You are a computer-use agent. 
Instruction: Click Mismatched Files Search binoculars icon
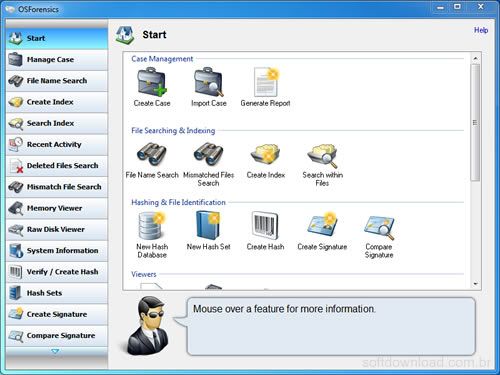tap(209, 154)
